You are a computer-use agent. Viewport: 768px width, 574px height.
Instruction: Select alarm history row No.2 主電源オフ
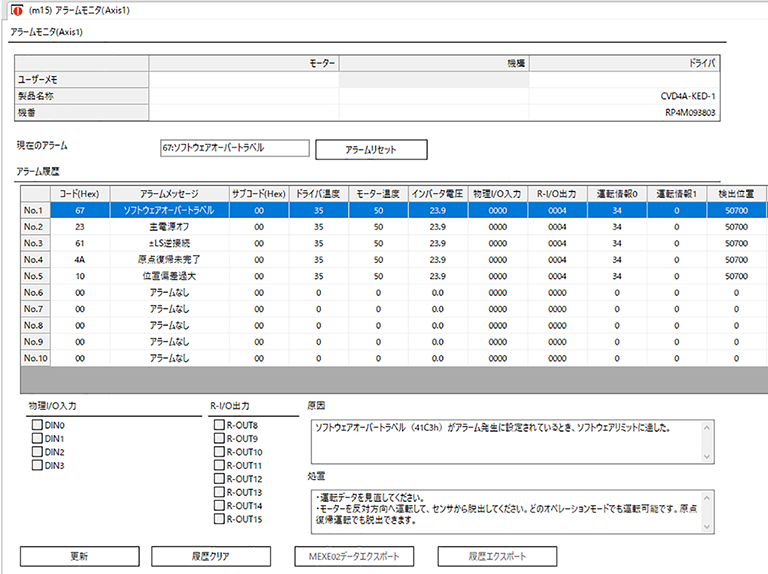point(167,227)
